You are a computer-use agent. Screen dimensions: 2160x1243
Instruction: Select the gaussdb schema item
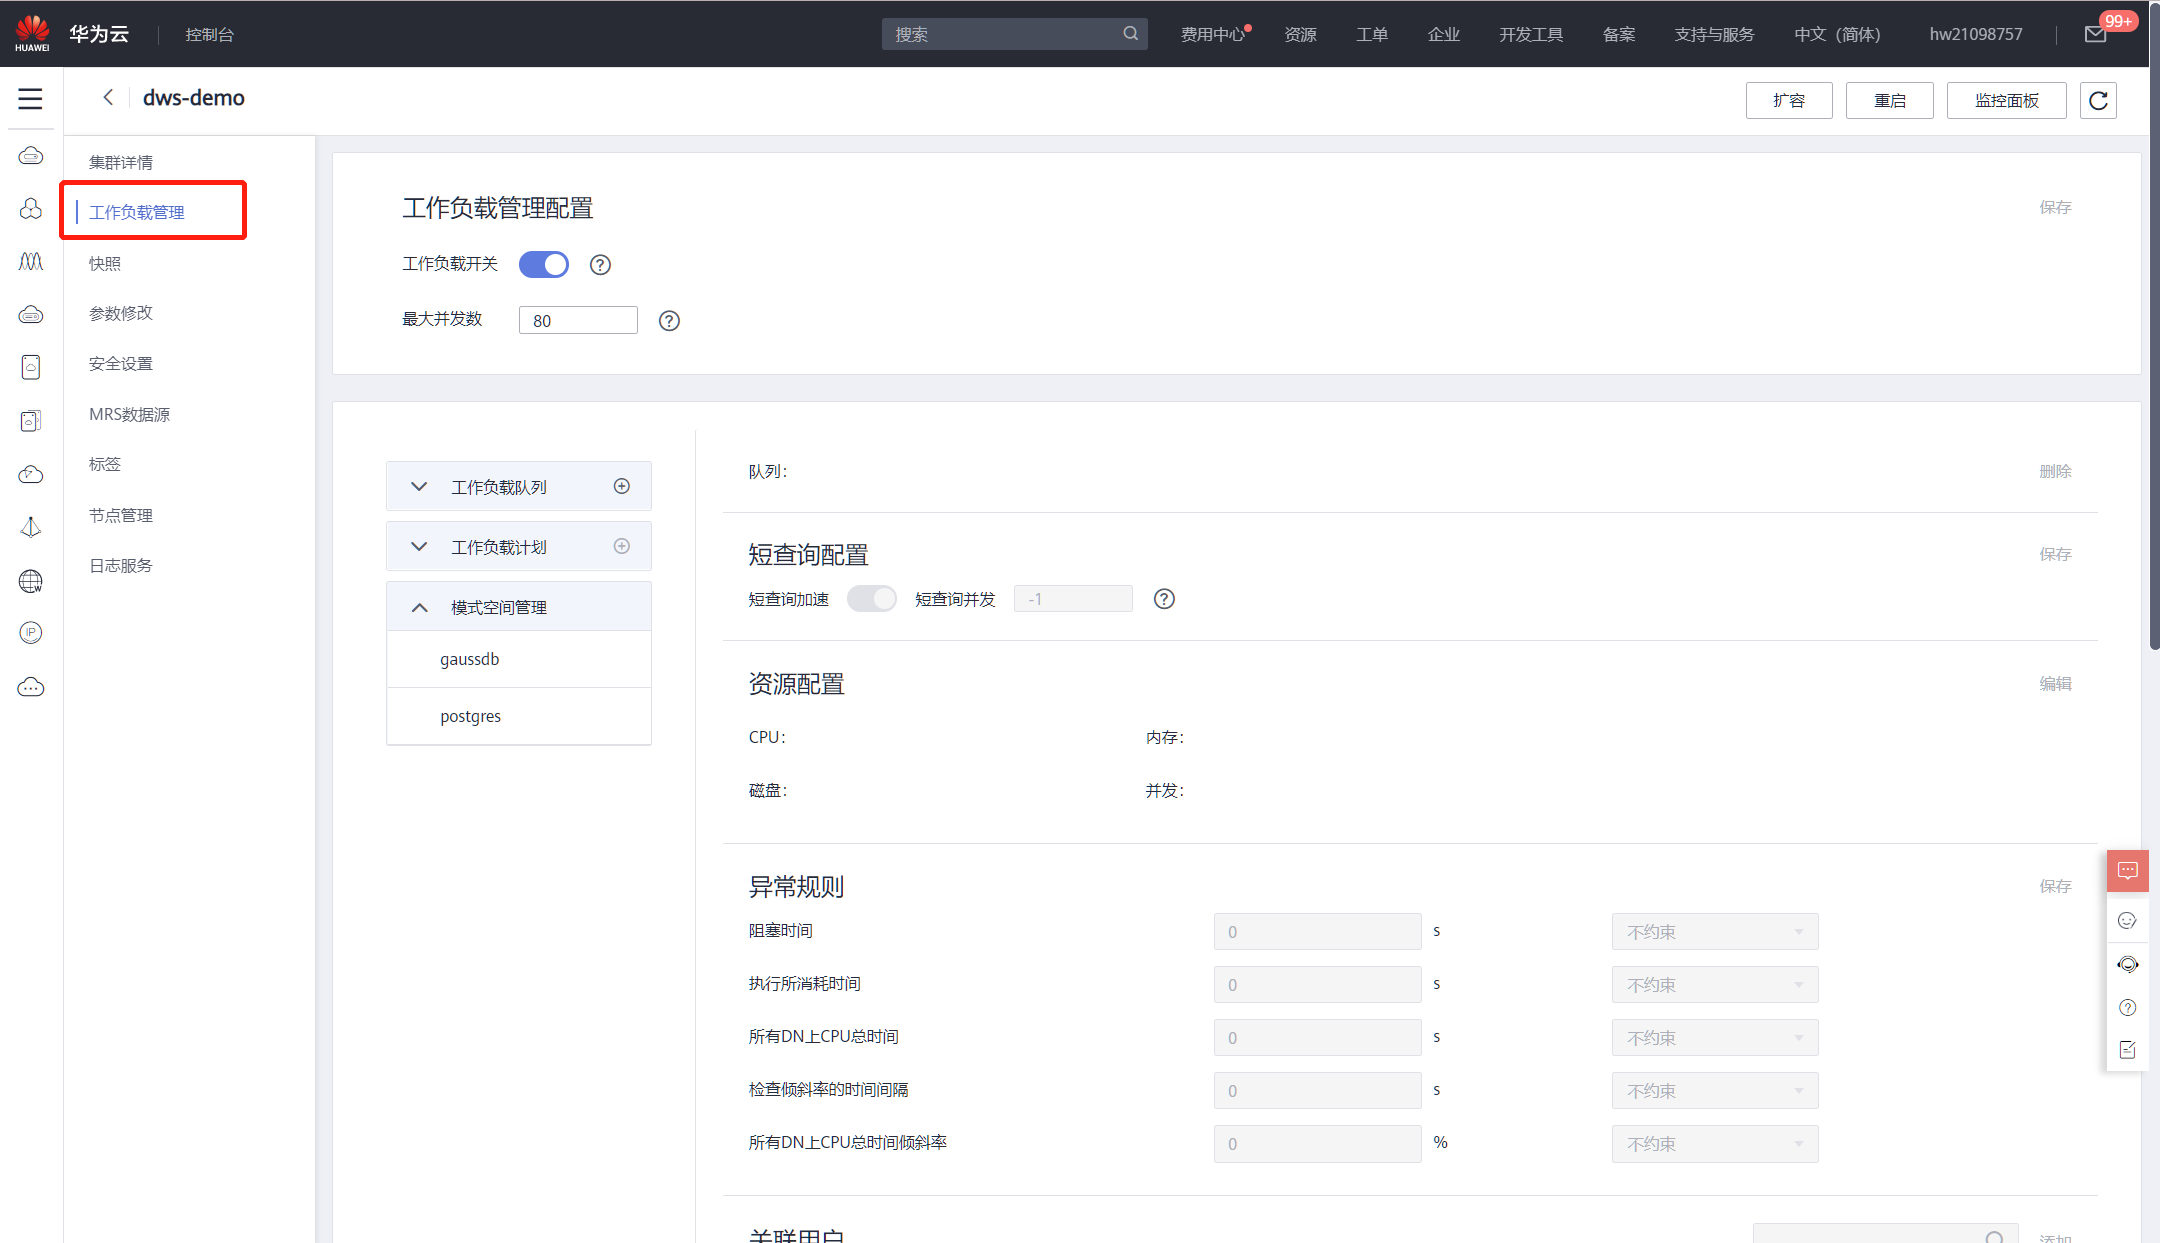point(470,659)
